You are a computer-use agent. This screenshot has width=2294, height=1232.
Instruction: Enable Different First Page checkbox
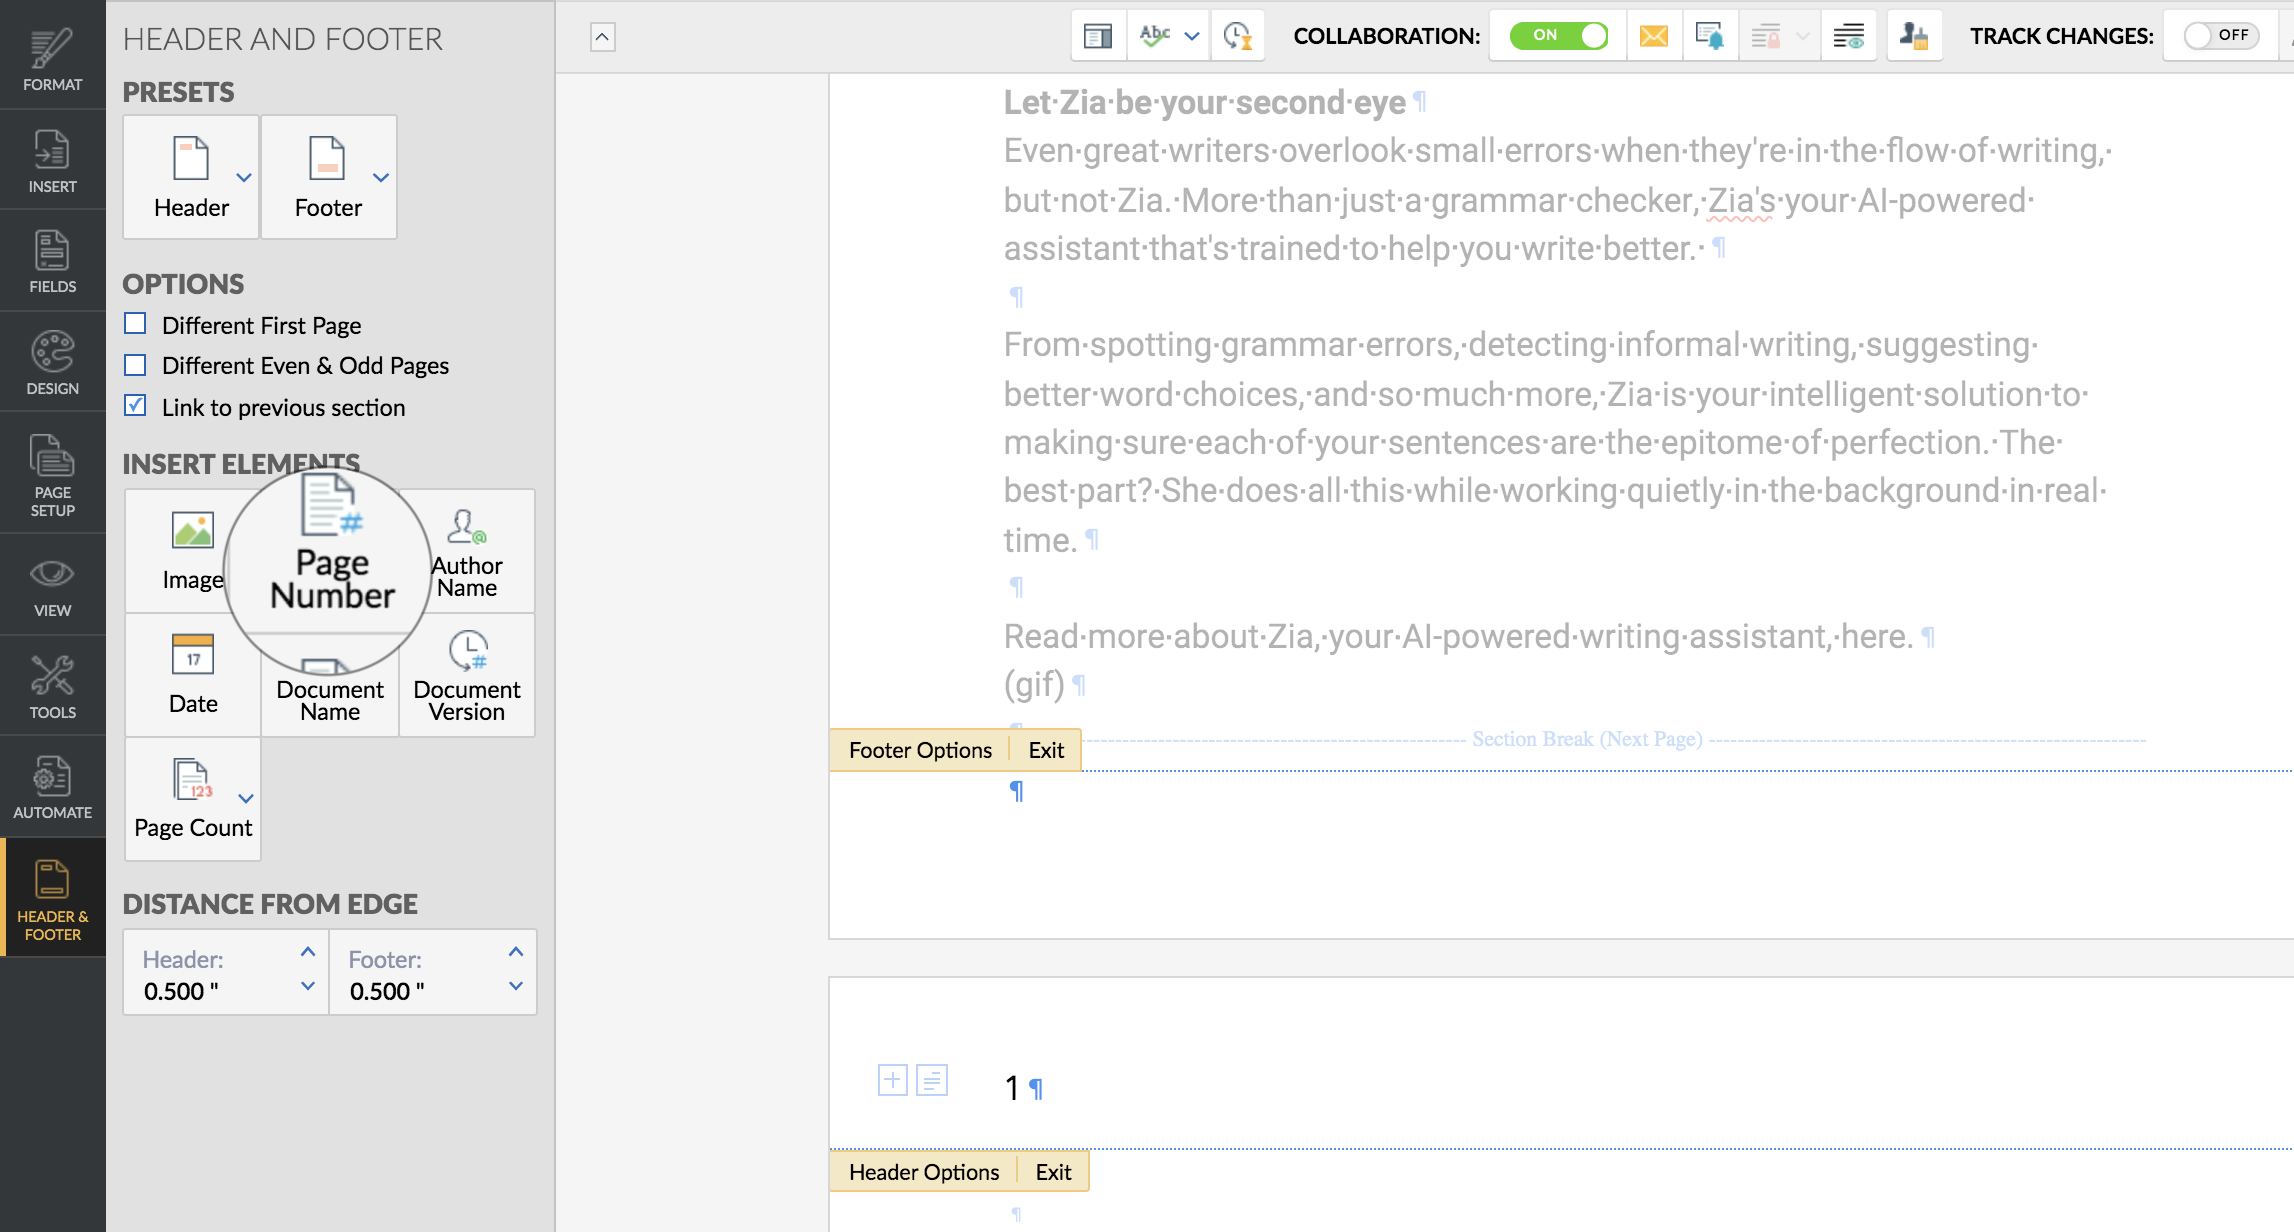(x=135, y=325)
